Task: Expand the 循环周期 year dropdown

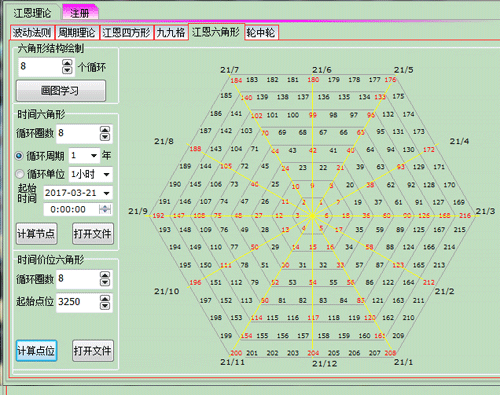Action: coord(94,156)
